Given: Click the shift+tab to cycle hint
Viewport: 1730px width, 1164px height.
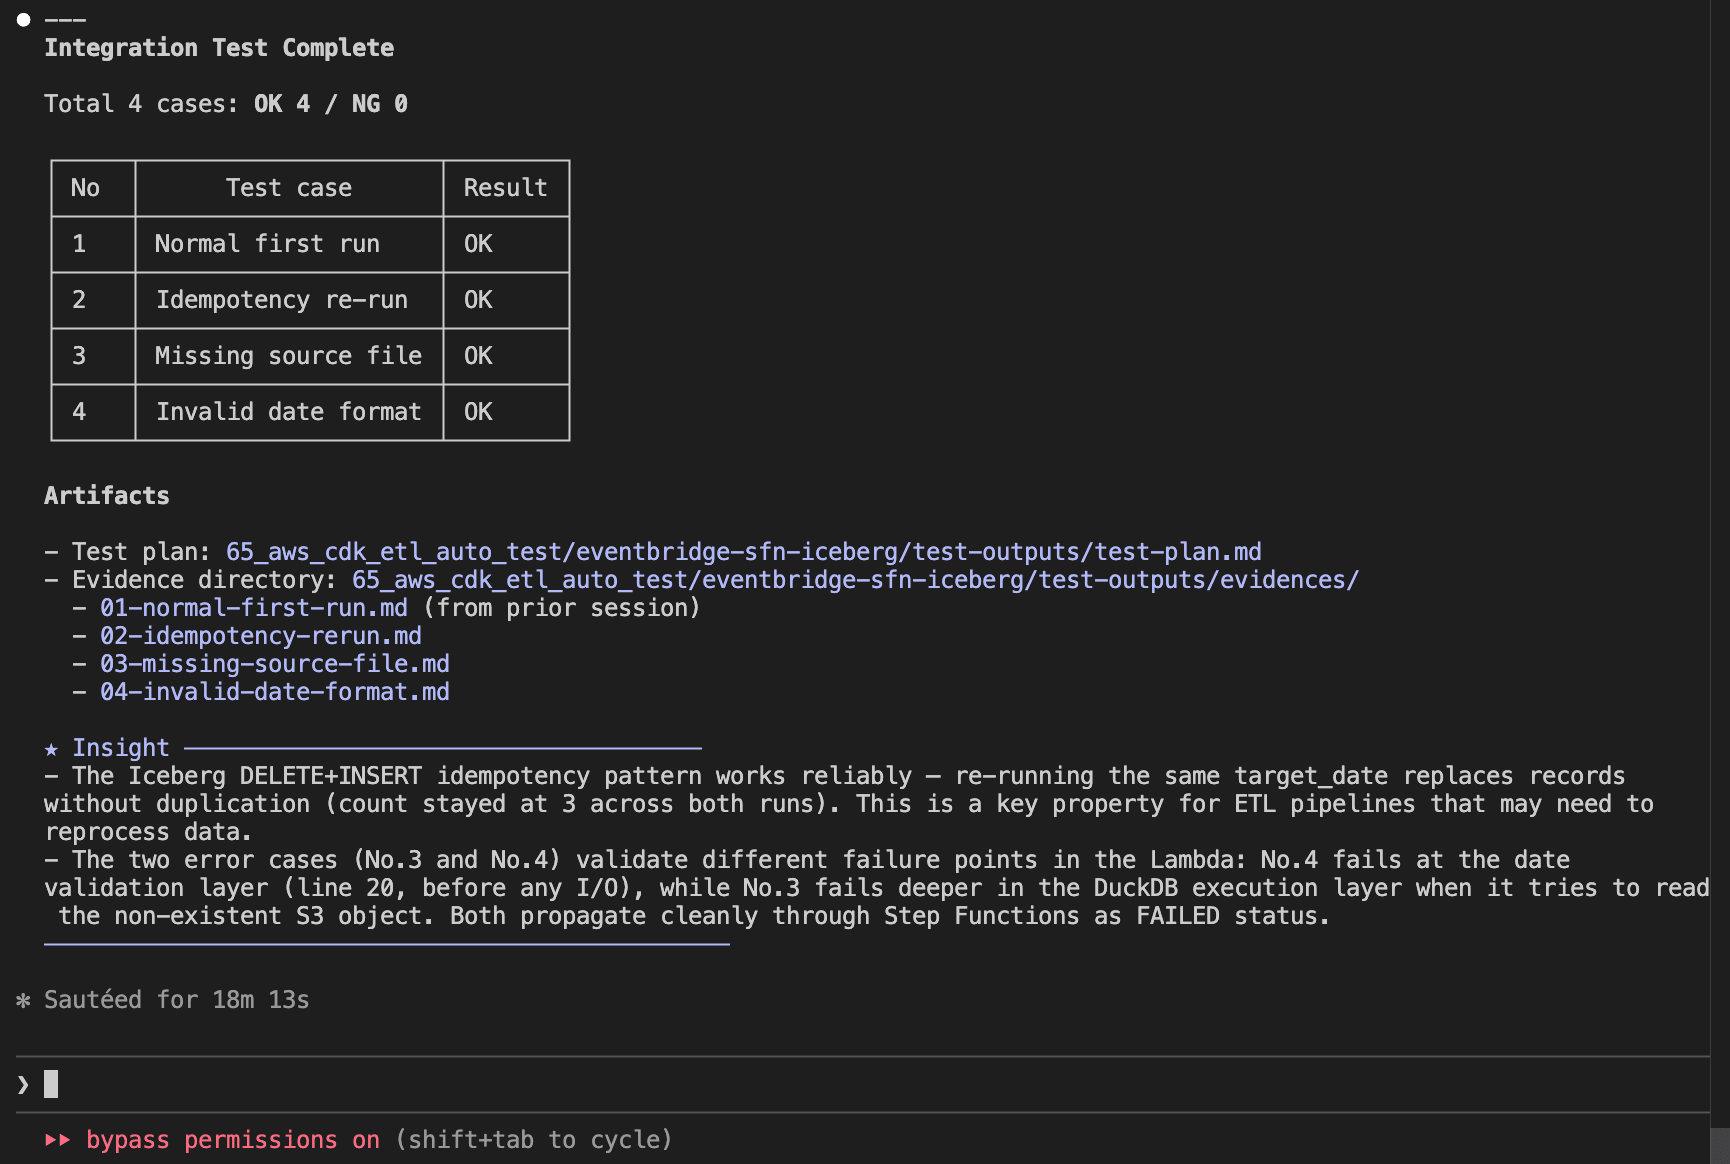Looking at the screenshot, I should click(x=532, y=1139).
